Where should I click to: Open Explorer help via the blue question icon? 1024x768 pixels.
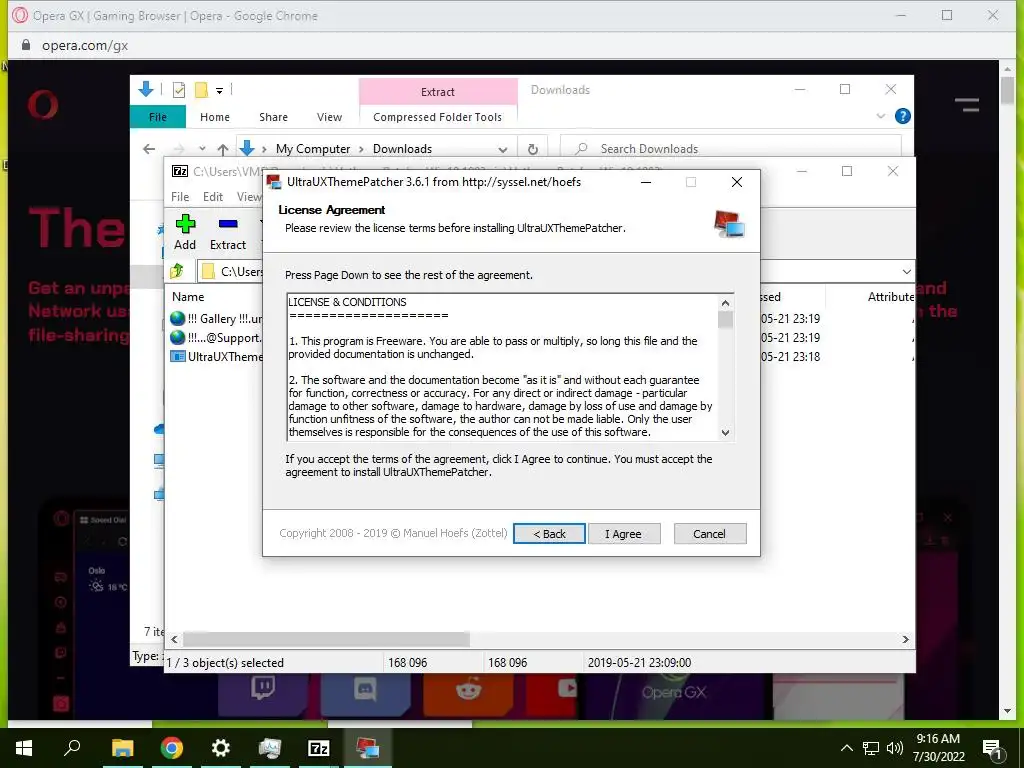click(x=903, y=116)
